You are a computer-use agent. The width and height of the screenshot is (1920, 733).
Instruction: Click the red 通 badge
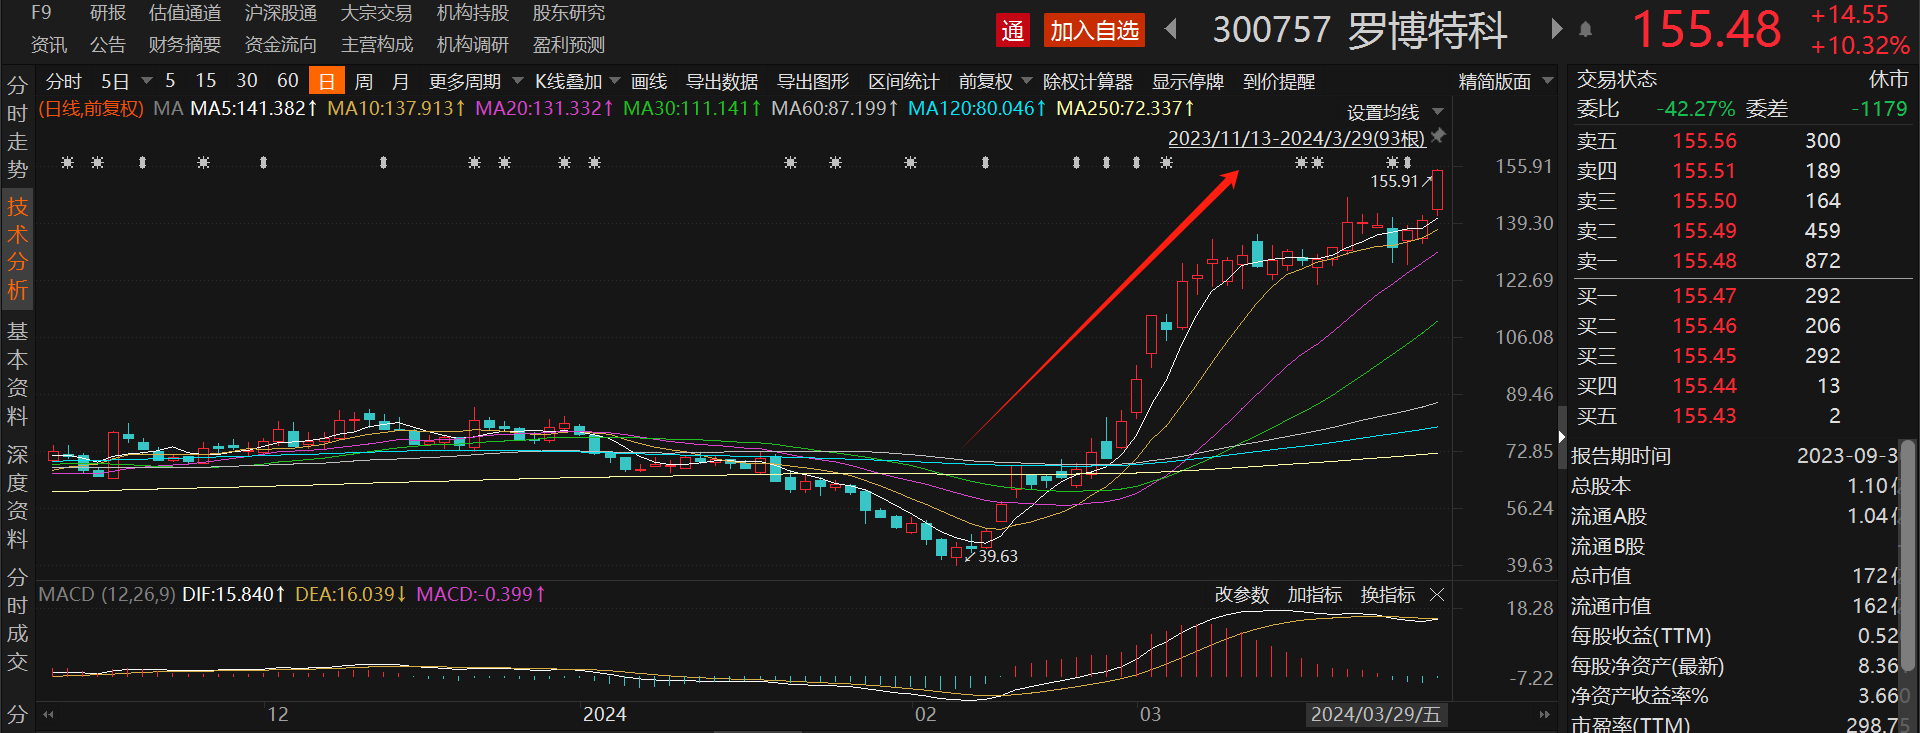[x=1013, y=30]
